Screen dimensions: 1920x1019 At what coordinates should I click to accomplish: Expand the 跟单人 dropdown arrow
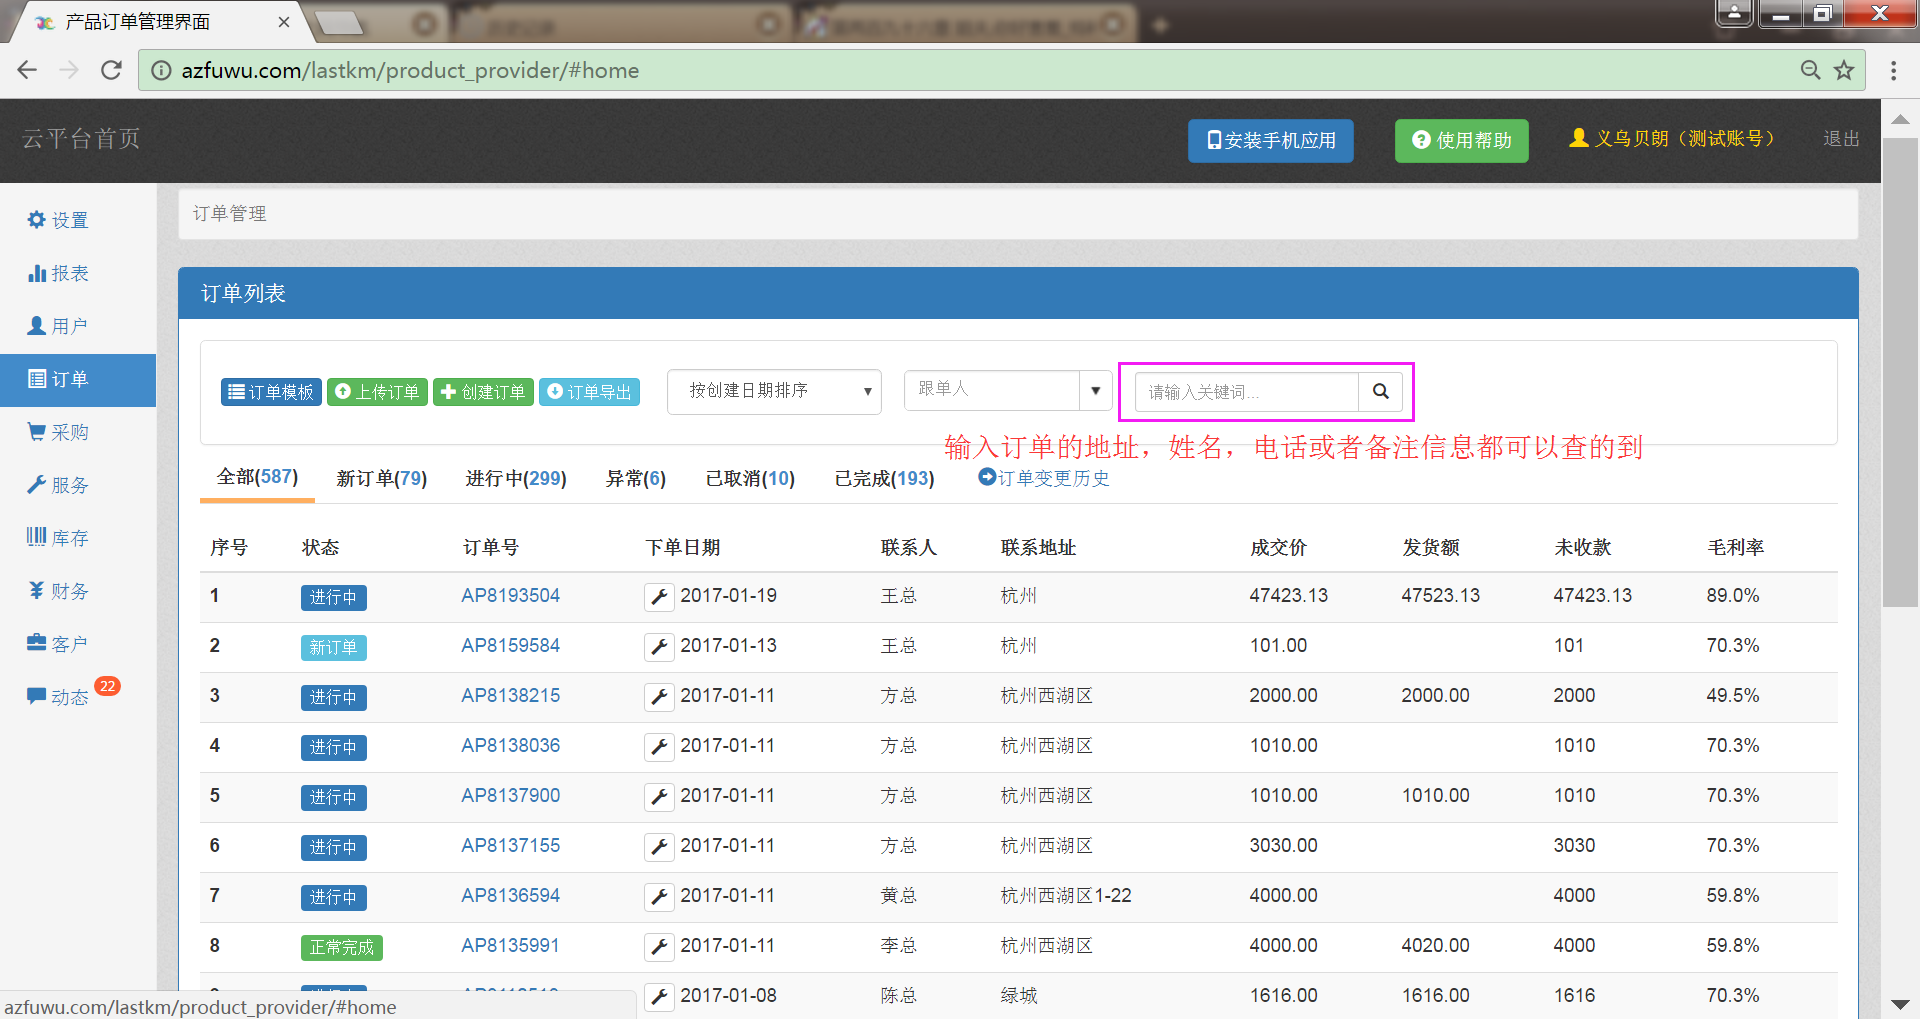click(x=1095, y=390)
